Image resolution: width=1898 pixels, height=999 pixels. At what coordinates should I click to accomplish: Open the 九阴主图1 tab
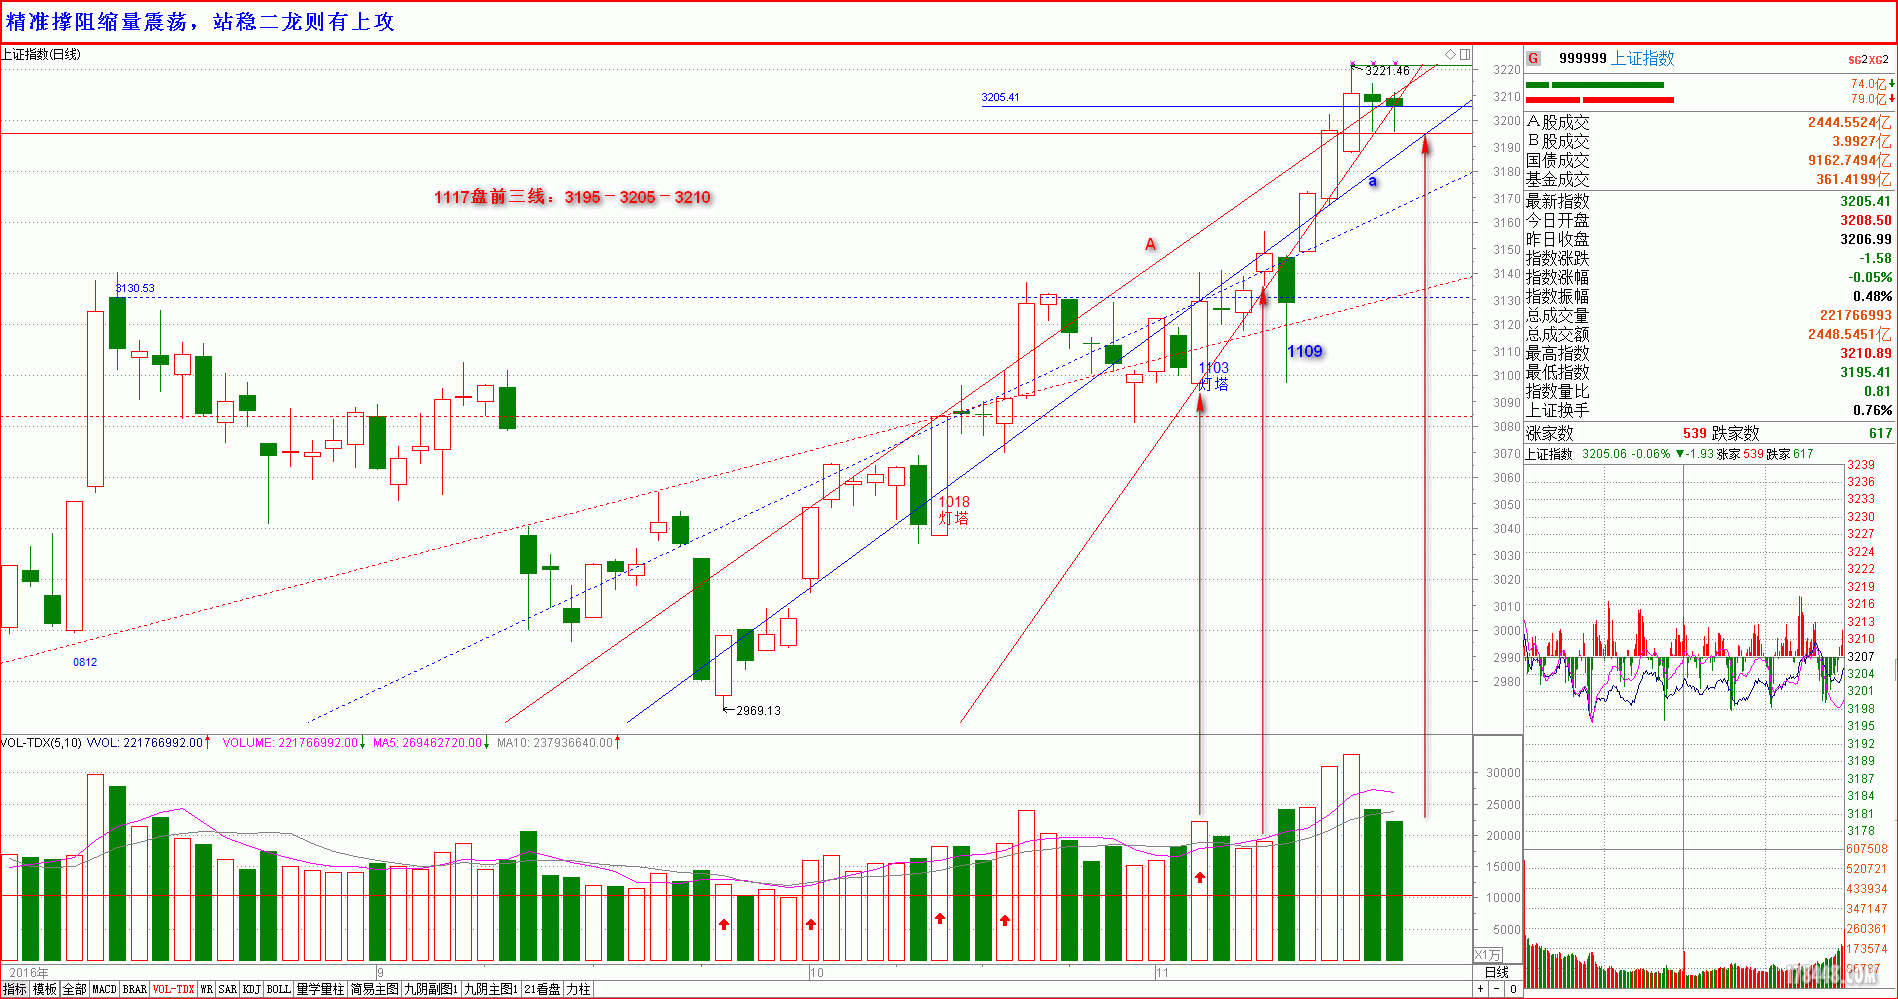491,989
